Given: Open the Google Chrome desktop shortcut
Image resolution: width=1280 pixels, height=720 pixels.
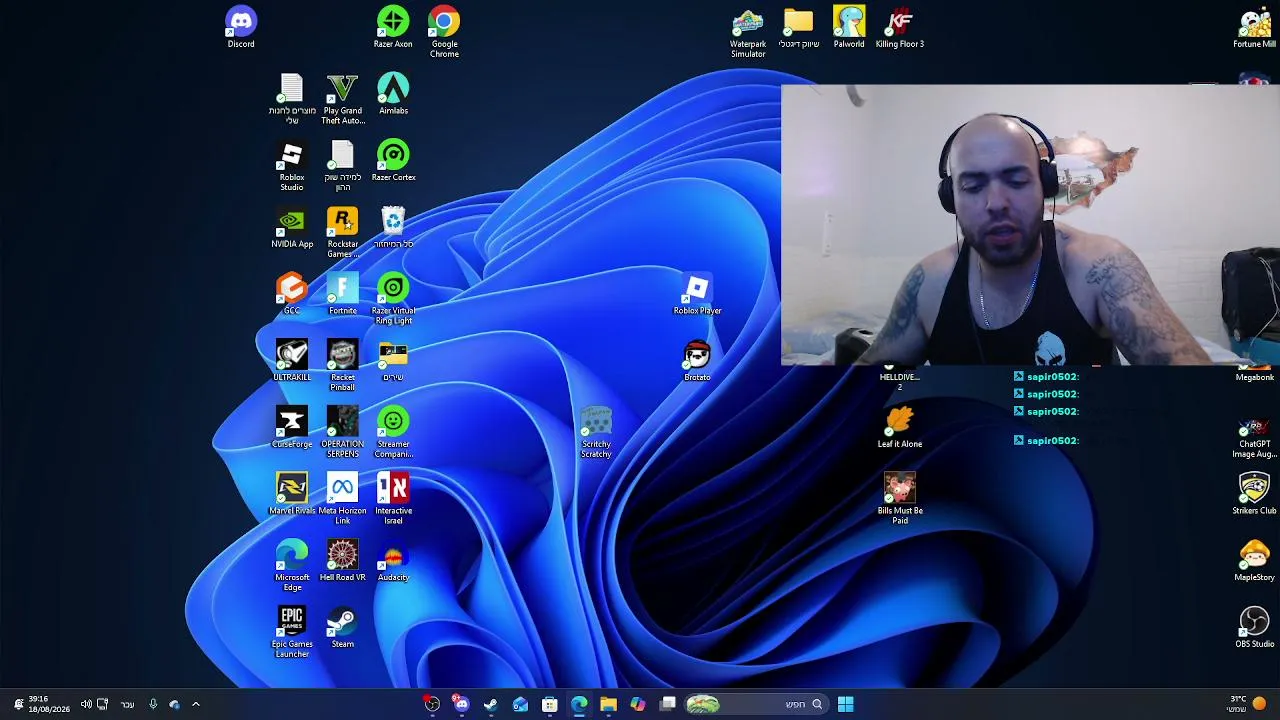Looking at the screenshot, I should pos(444,32).
